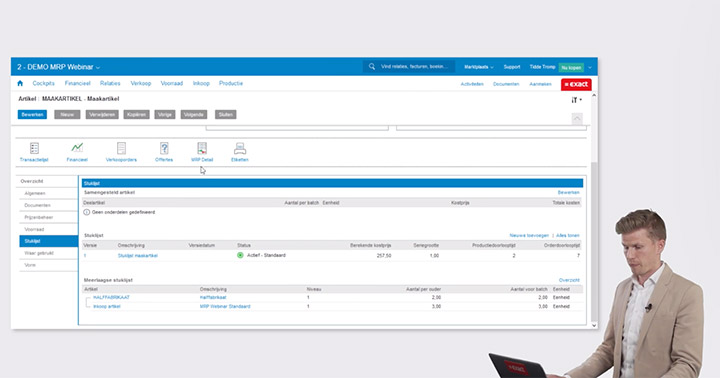
Task: Open the MRP Detail icon
Action: tap(202, 148)
